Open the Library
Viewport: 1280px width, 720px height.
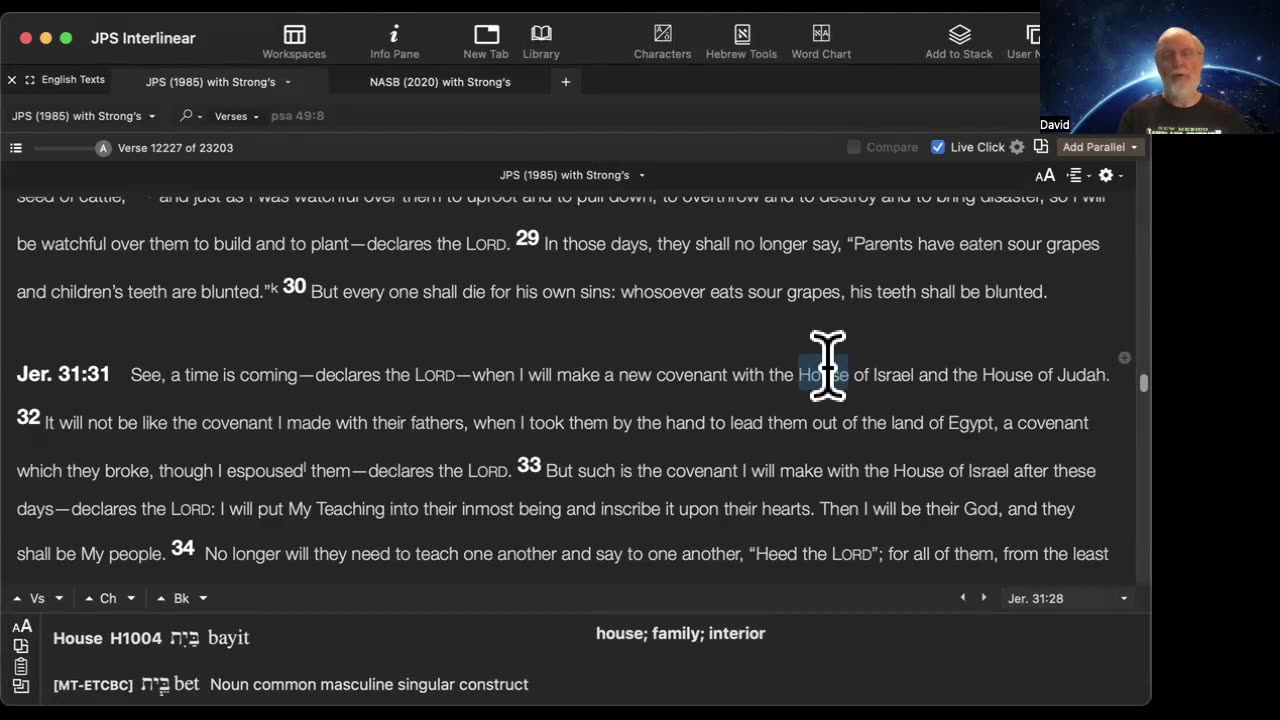[541, 42]
